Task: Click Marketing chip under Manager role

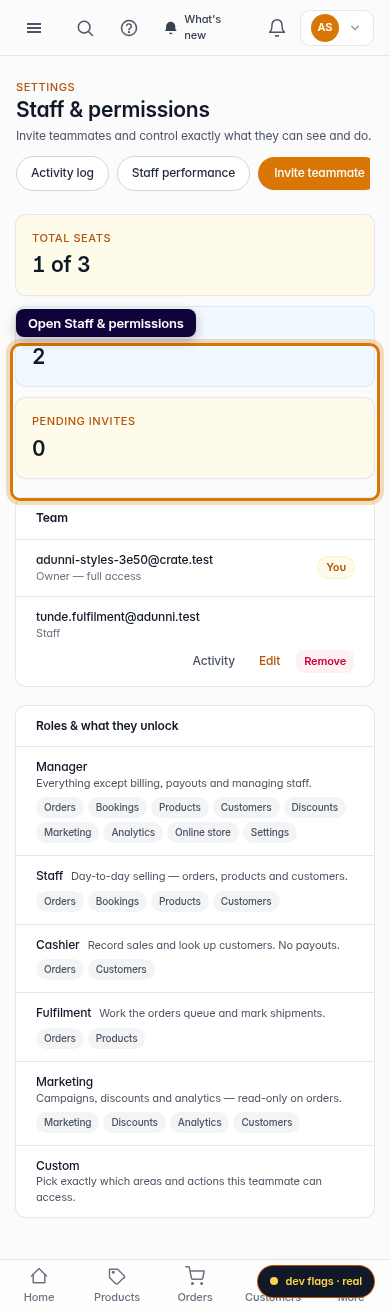Action: 68,832
